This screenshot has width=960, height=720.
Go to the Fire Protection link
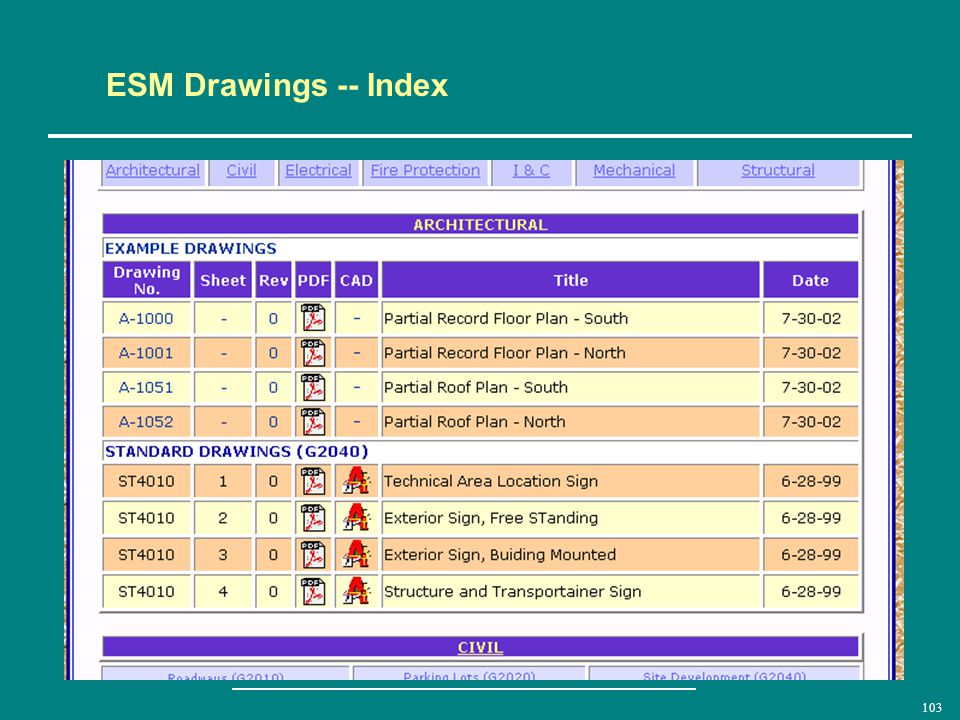(x=425, y=170)
